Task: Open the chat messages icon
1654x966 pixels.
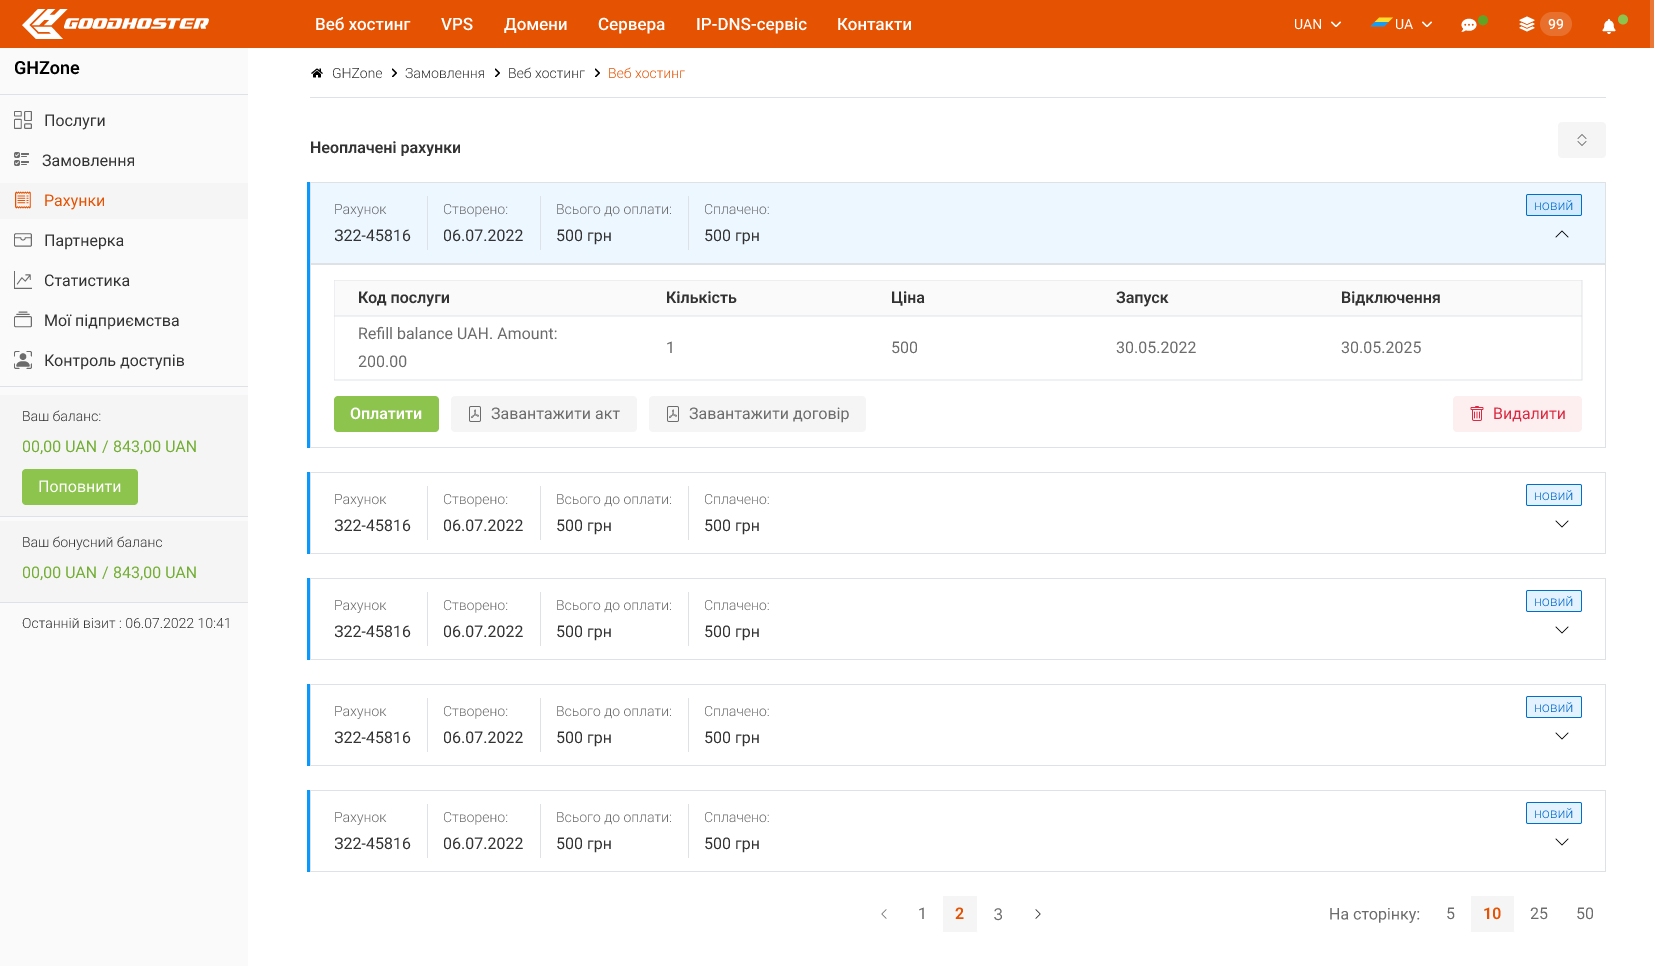Action: click(1469, 25)
